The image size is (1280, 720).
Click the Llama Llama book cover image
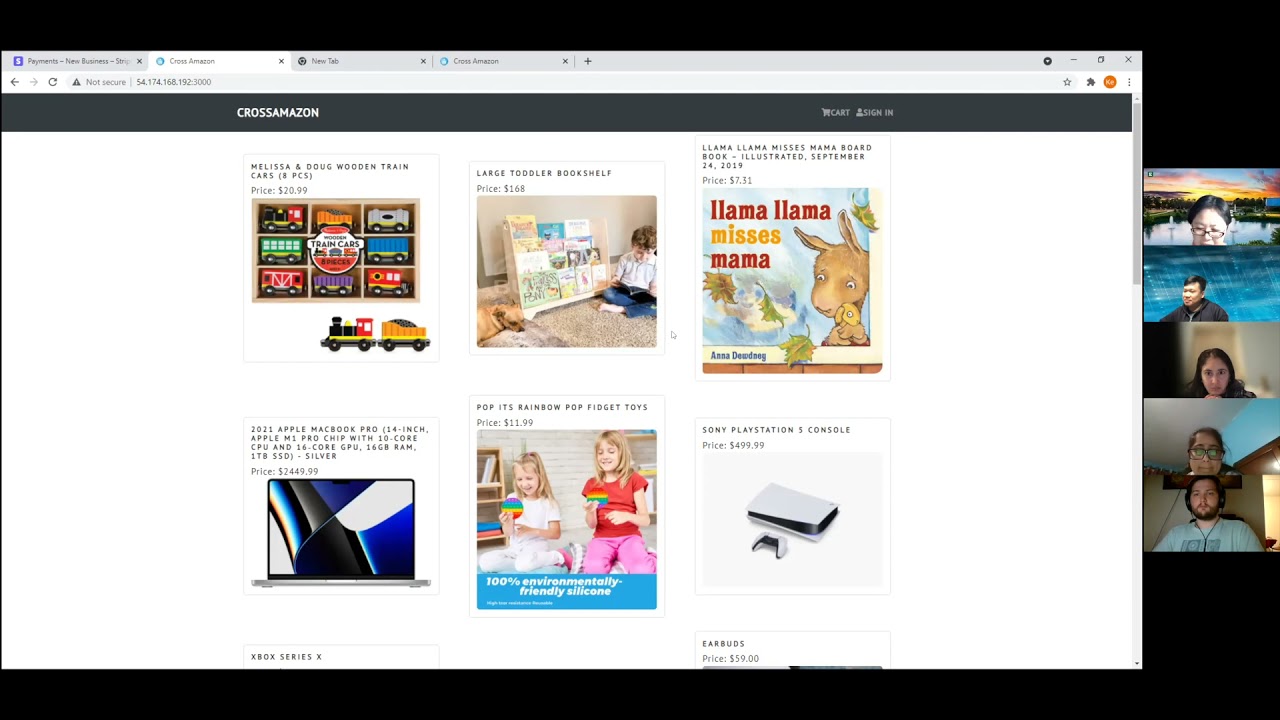point(792,281)
